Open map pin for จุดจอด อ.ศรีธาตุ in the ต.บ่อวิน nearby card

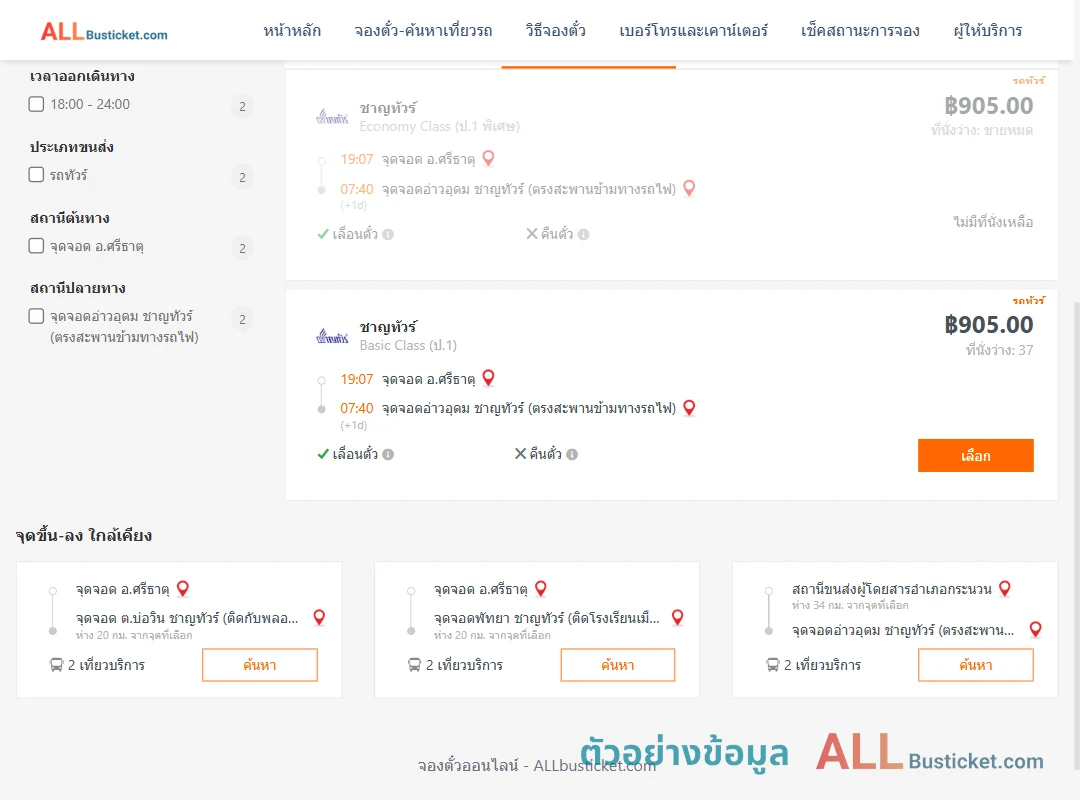183,588
